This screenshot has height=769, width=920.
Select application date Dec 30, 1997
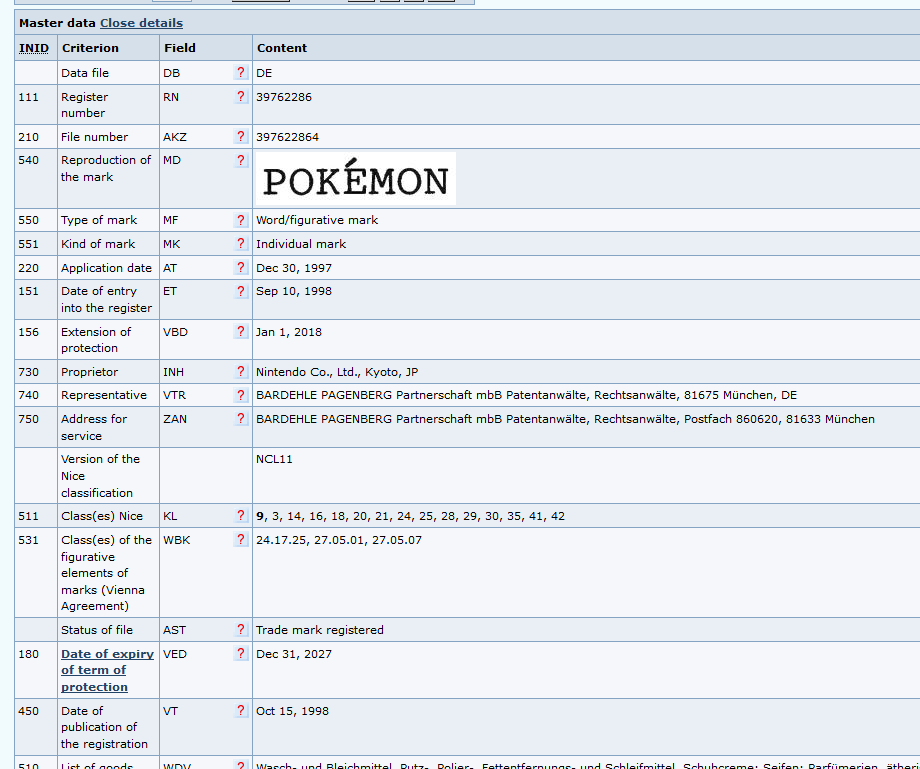(294, 268)
